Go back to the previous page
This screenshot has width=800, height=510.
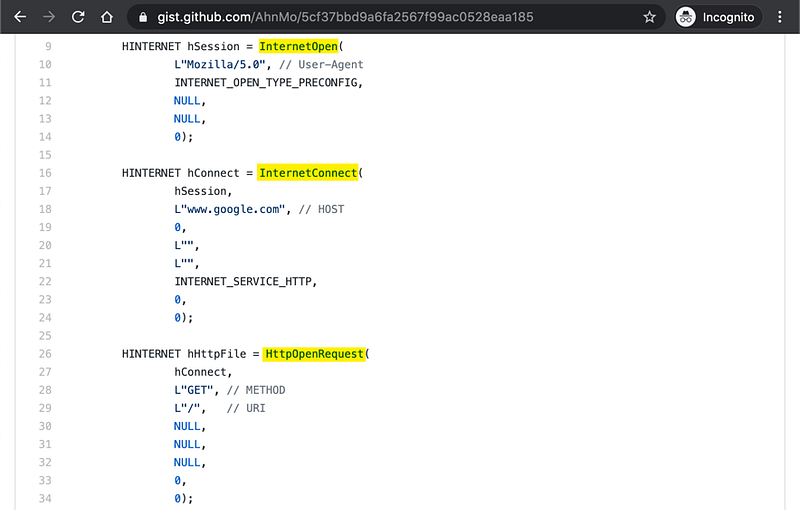click(x=20, y=17)
